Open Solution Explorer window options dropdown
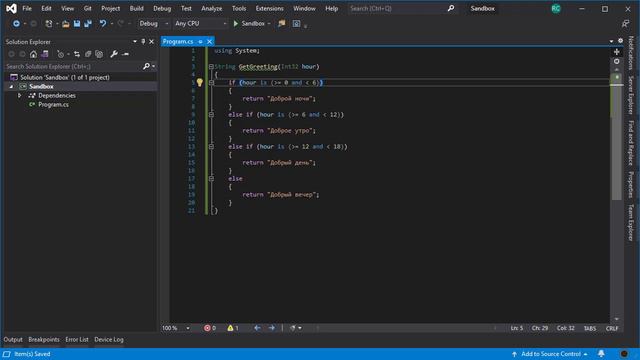This screenshot has height=360, width=640. pyautogui.click(x=135, y=42)
